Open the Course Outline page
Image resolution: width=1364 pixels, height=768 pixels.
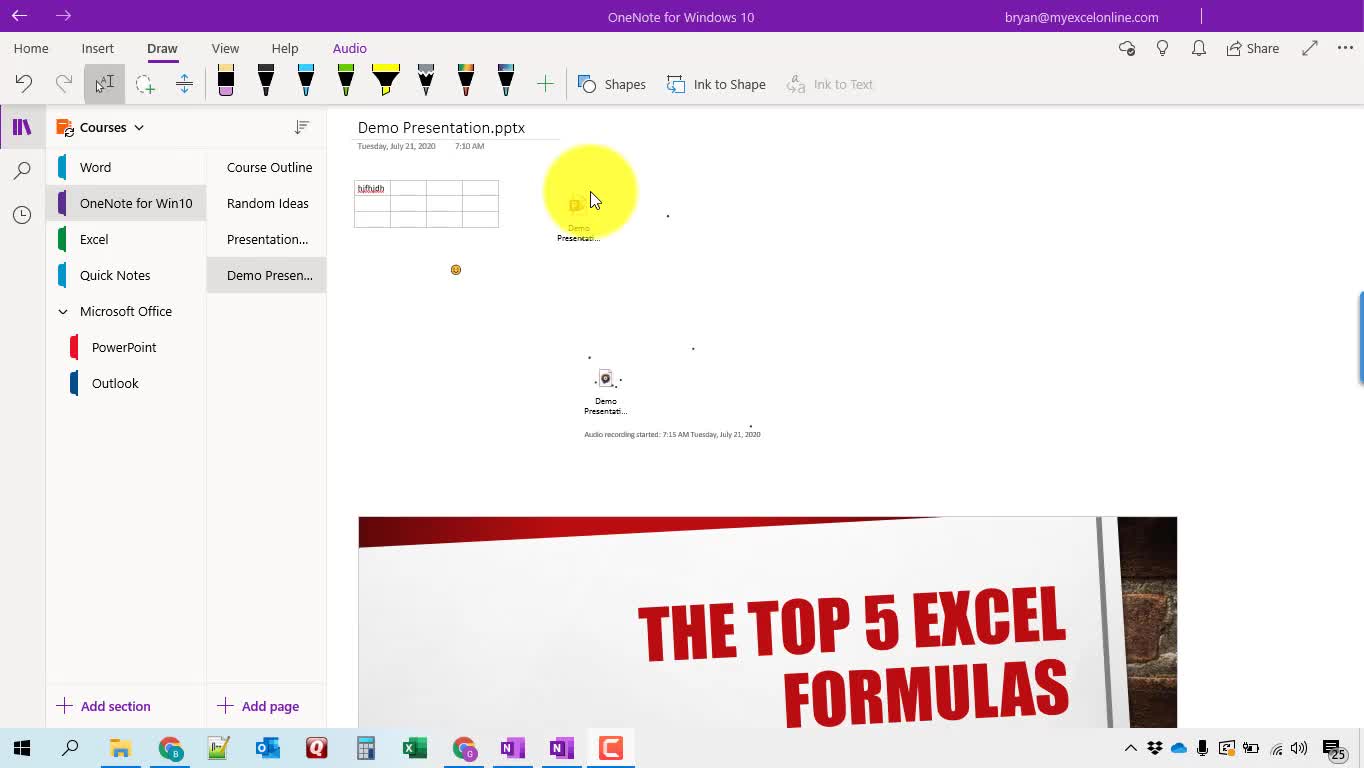[x=269, y=167]
